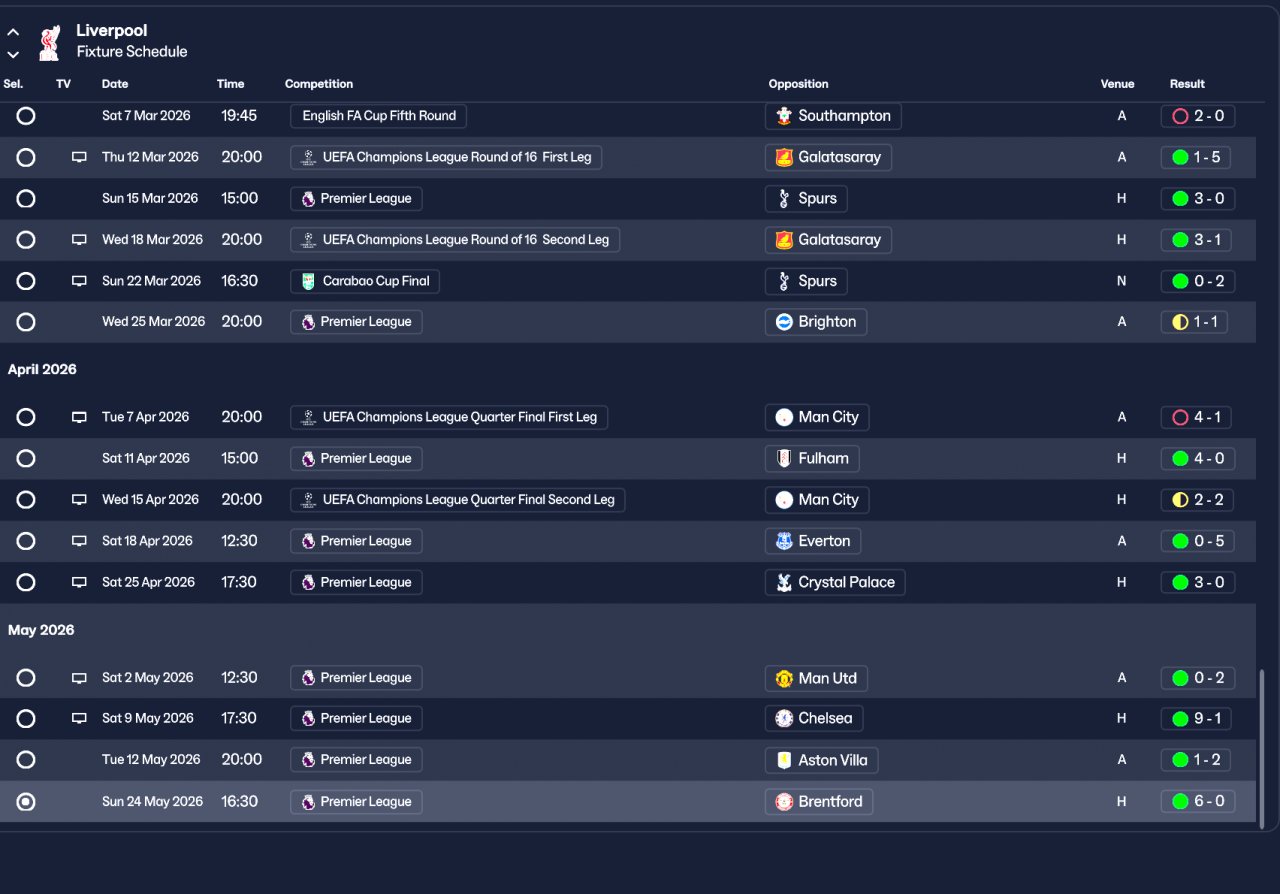Image resolution: width=1280 pixels, height=894 pixels.
Task: Click Galatasaray crest in the 18 Mar row
Action: pos(784,240)
